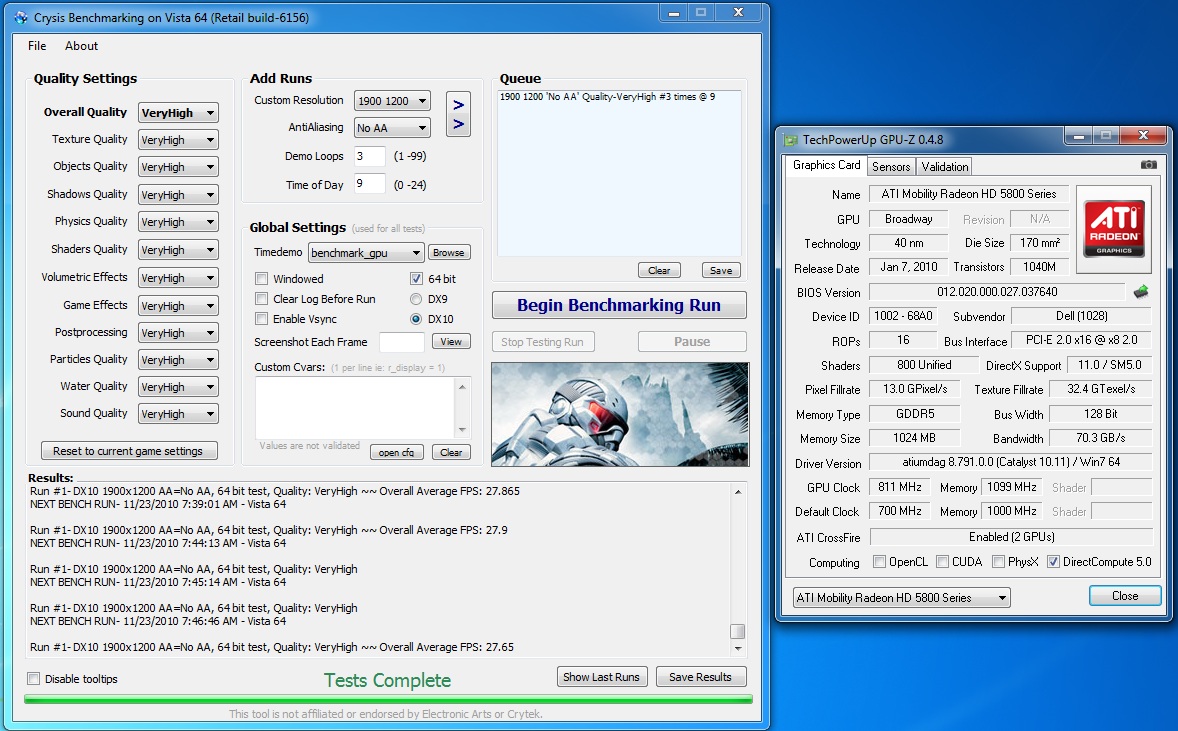The image size is (1178, 731).
Task: Click the Crysis nanosuit artwork image
Action: coord(619,414)
